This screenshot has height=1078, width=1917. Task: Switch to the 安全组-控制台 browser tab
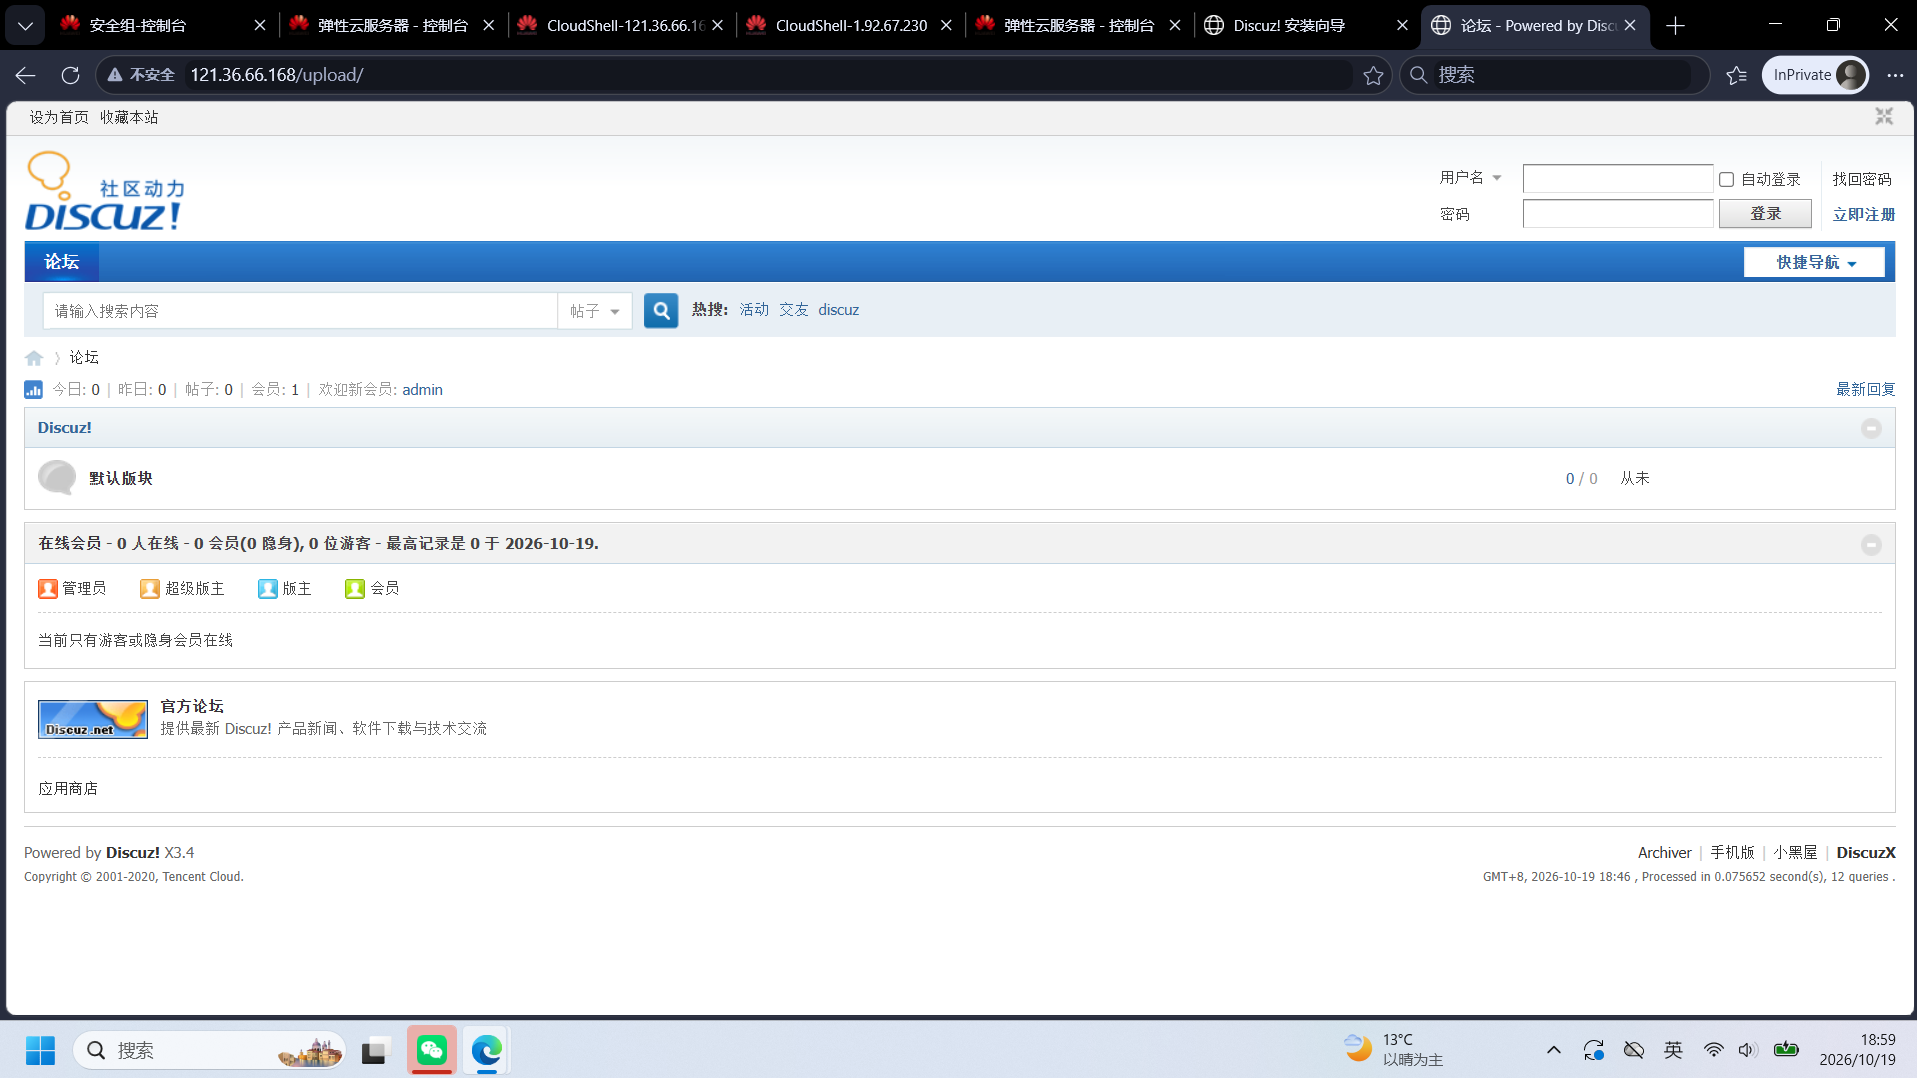coord(162,25)
